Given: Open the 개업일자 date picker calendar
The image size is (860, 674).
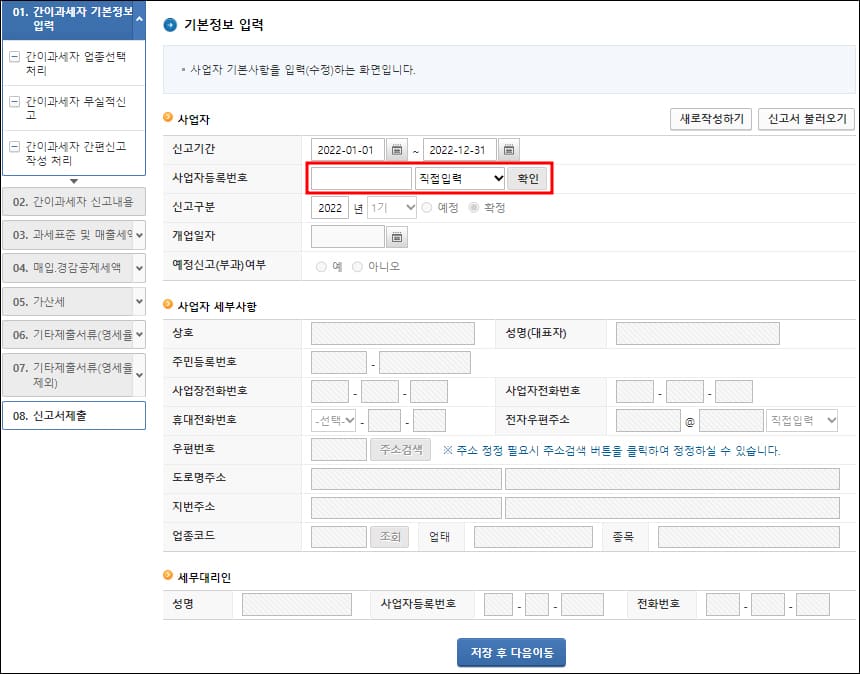Looking at the screenshot, I should tap(397, 236).
